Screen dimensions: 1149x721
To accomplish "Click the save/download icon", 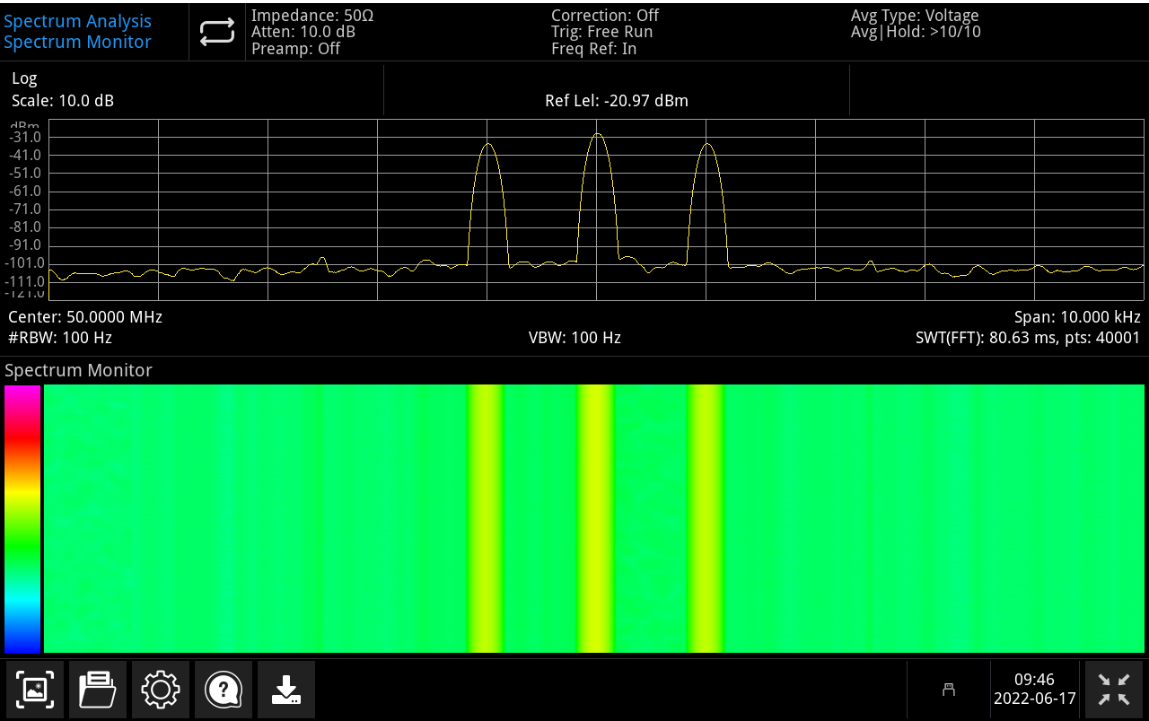I will pos(286,689).
